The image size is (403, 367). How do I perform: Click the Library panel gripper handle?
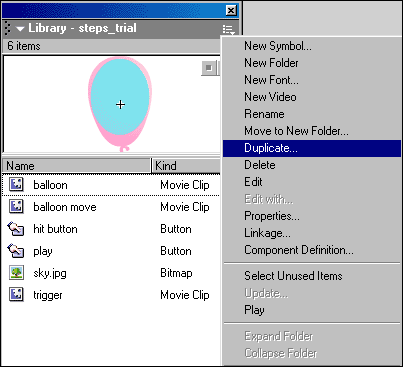pyautogui.click(x=7, y=28)
